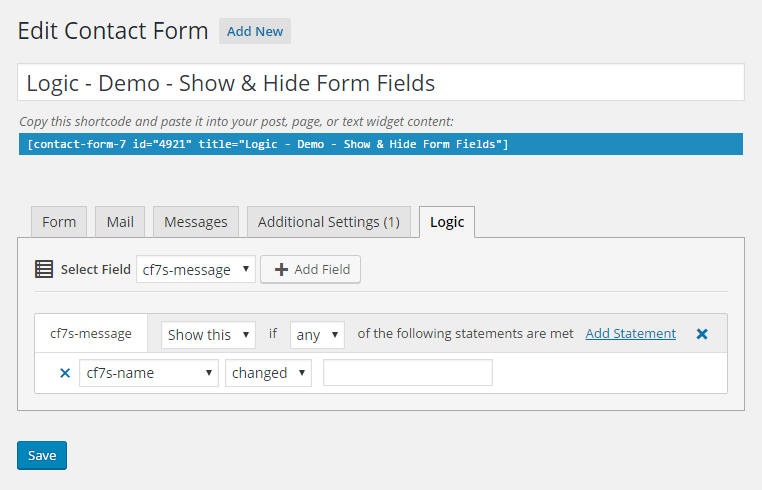
Task: Open the Additional Settings (1) tab
Action: (x=328, y=222)
